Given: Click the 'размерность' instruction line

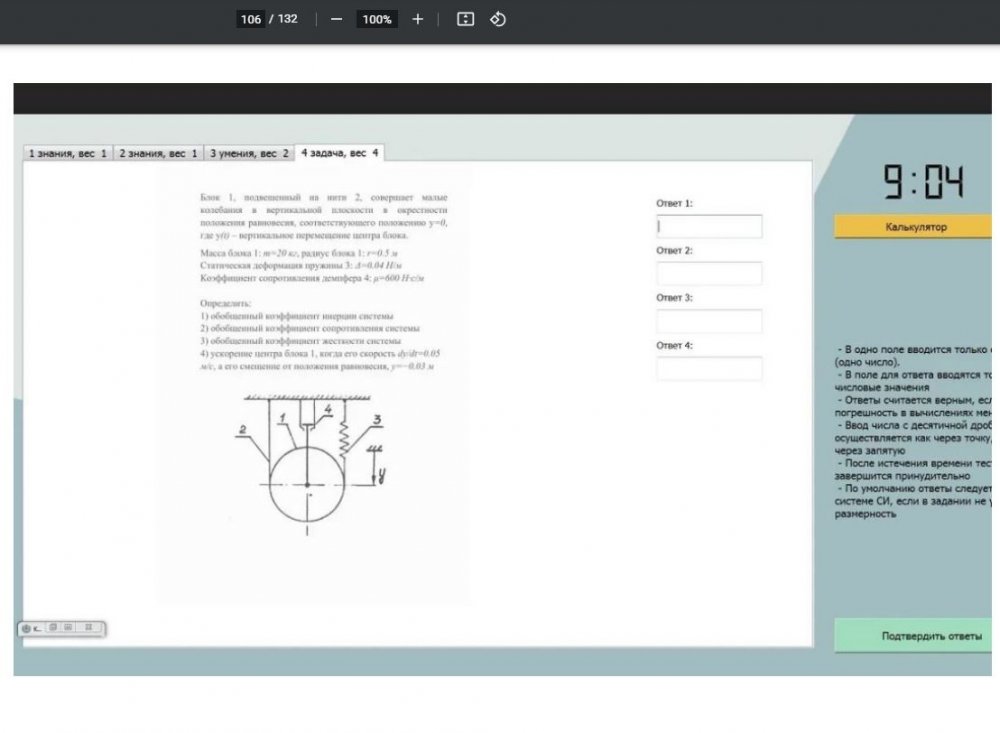Looking at the screenshot, I should click(x=865, y=514).
